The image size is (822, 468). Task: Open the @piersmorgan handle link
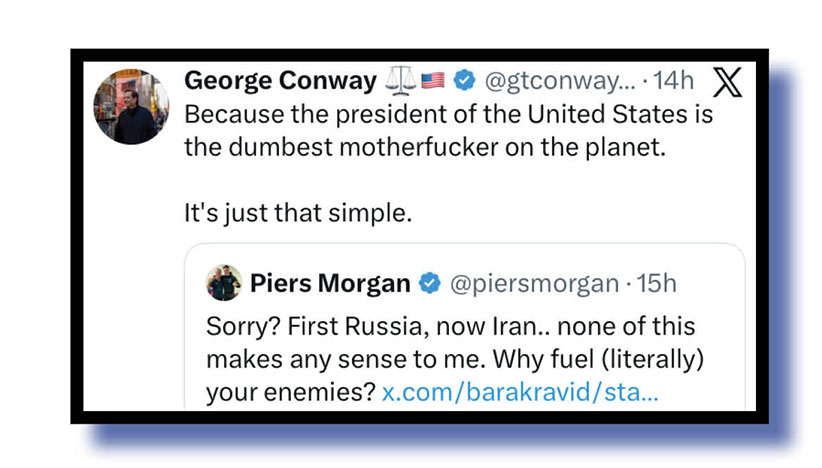tap(532, 284)
